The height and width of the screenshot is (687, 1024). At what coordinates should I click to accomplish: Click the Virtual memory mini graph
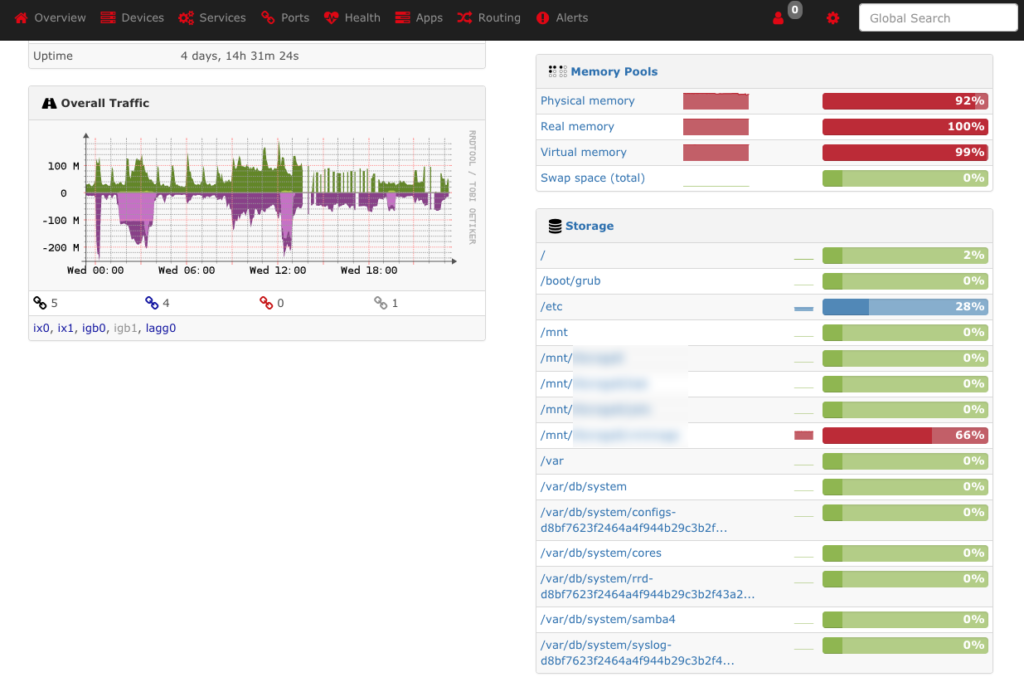(x=716, y=152)
